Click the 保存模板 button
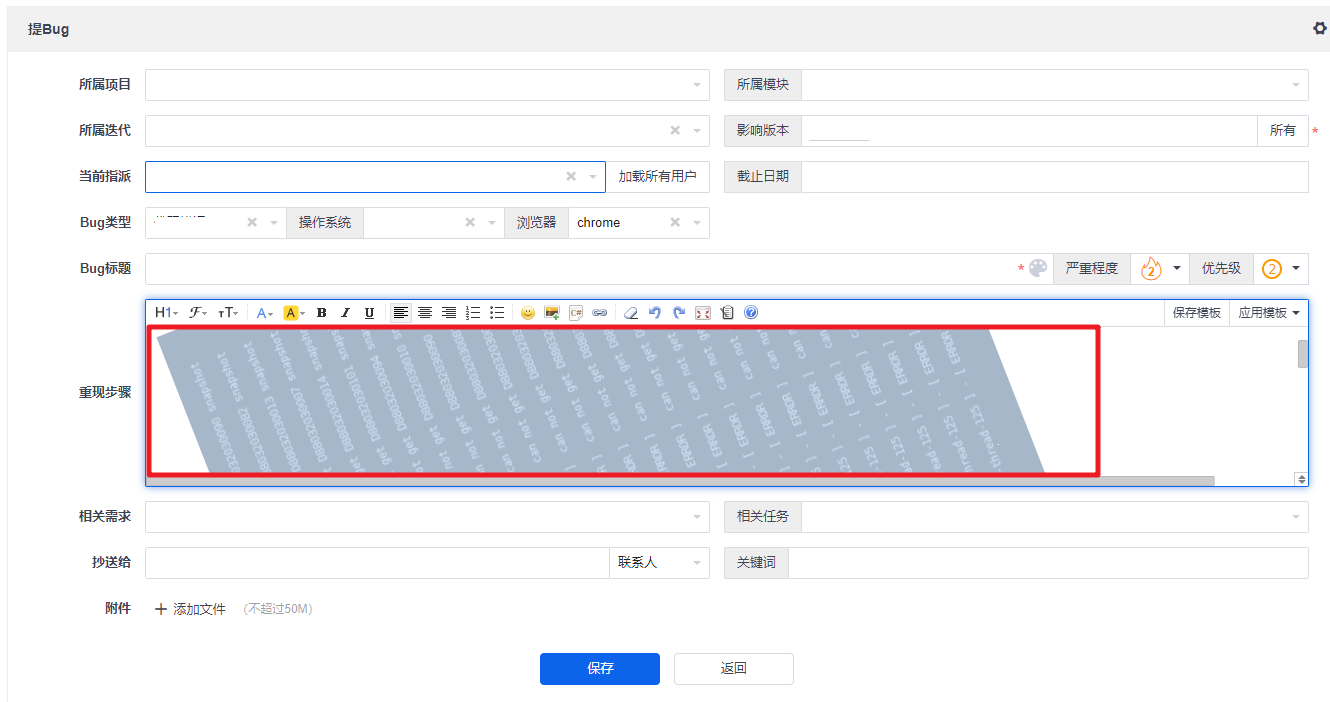Viewport: 1330px width, 702px height. [x=1196, y=313]
